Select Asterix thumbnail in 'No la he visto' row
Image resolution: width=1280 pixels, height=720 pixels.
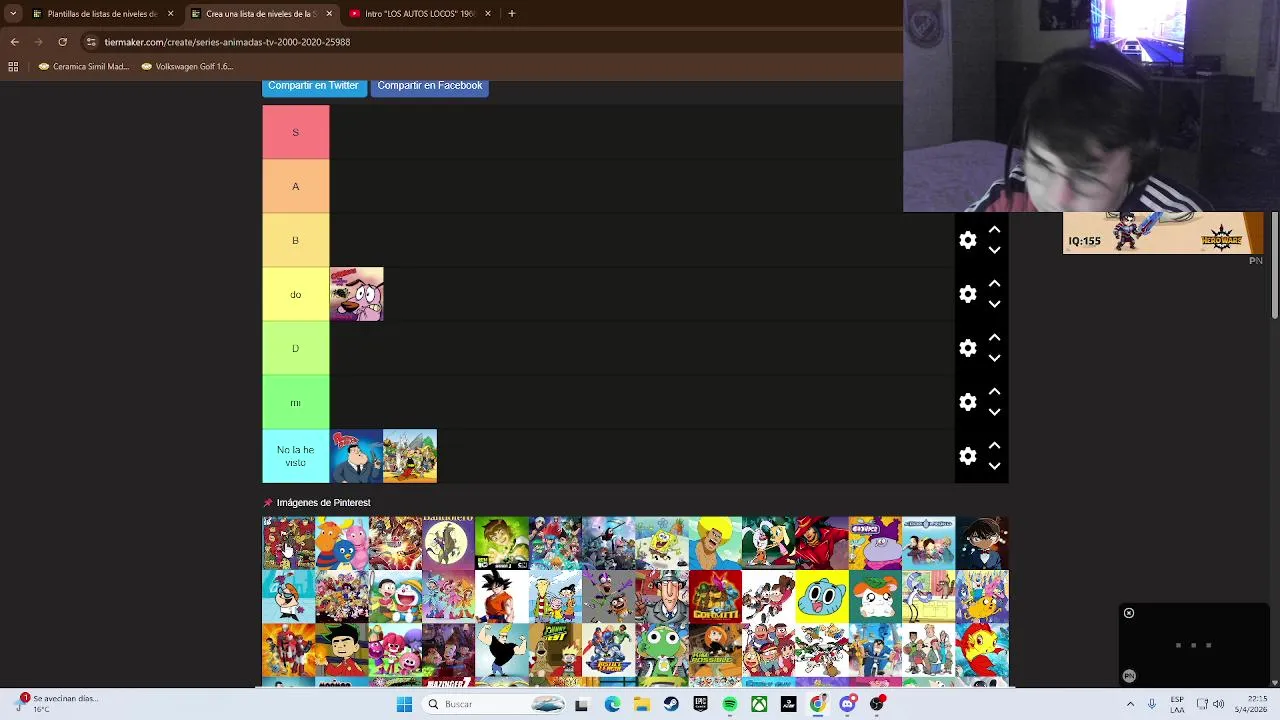pyautogui.click(x=410, y=456)
